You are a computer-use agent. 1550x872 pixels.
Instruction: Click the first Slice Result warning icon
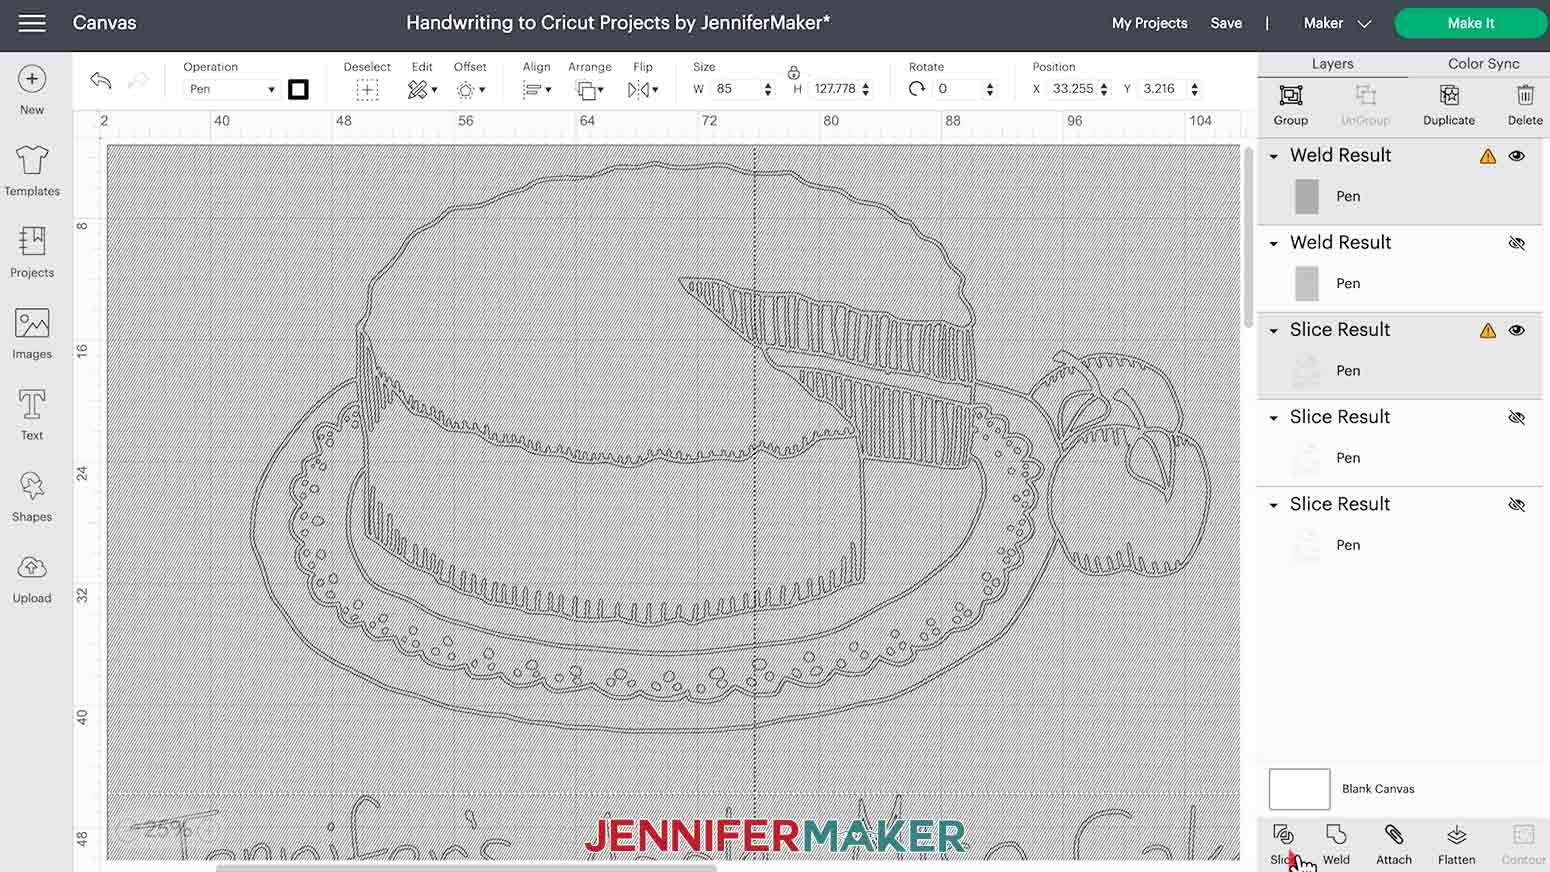click(x=1488, y=330)
